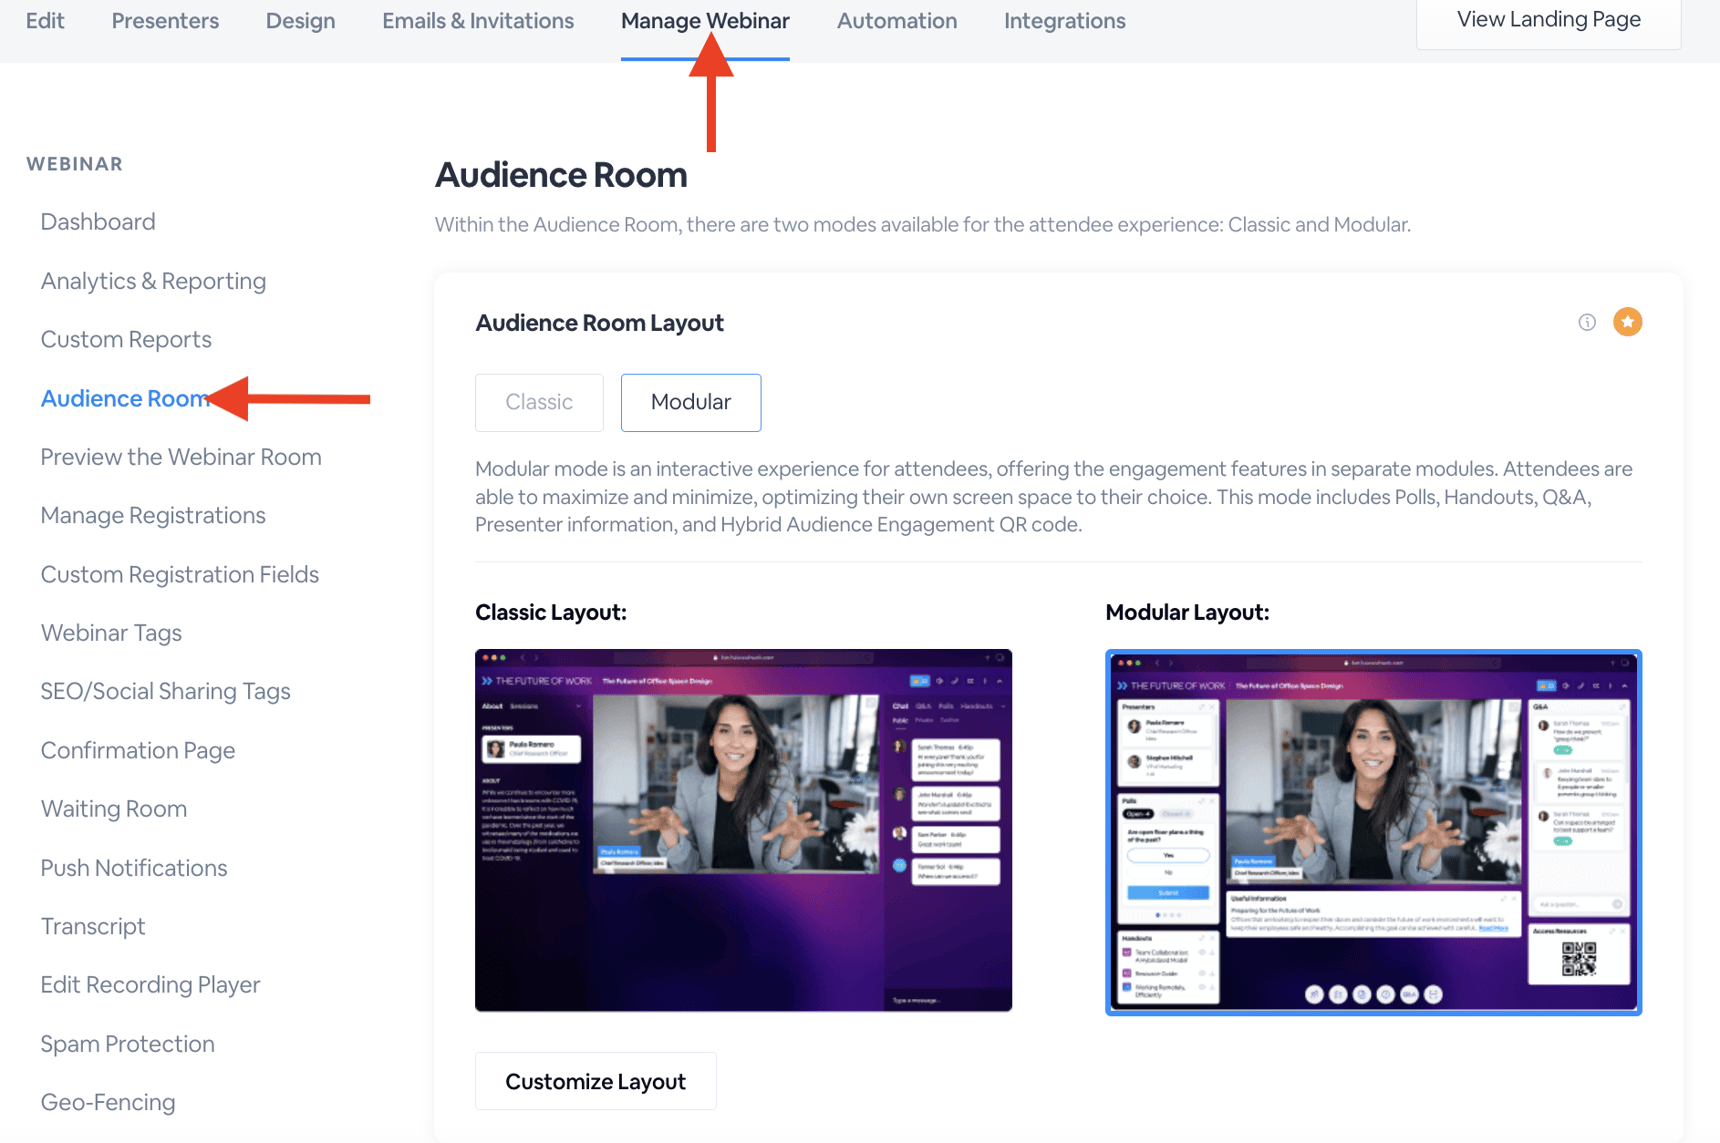This screenshot has height=1143, width=1720.
Task: Select the Presenters menu item
Action: tap(165, 20)
